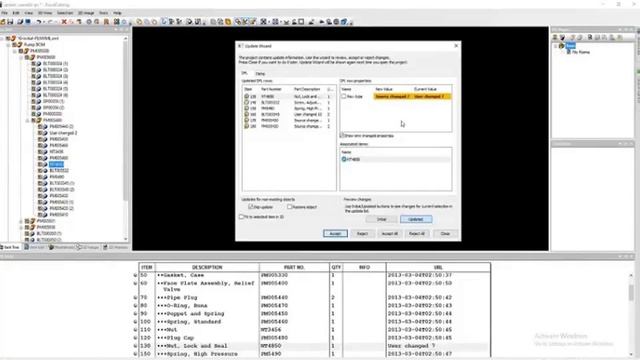Image resolution: width=640 pixels, height=360 pixels.
Task: Enable Fit to selected item in 3D
Action: [x=241, y=217]
